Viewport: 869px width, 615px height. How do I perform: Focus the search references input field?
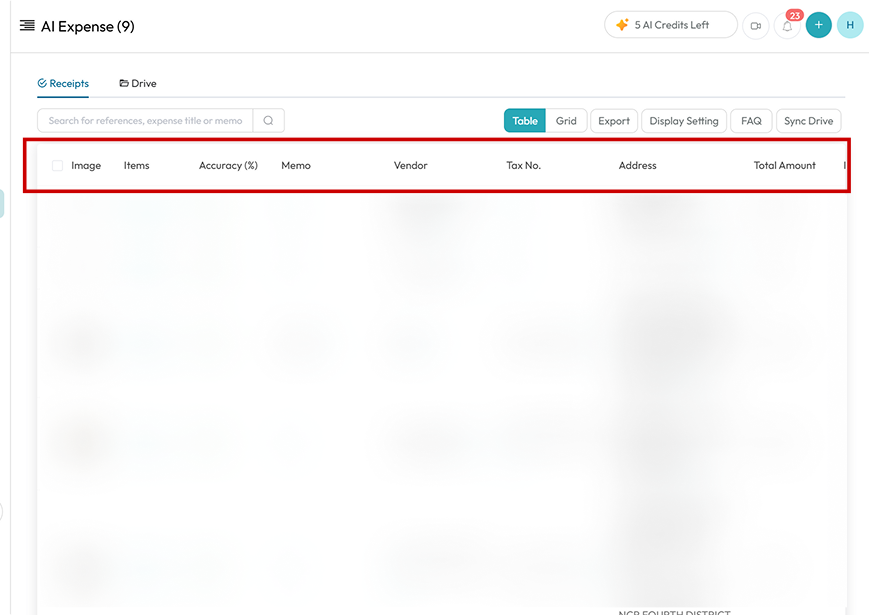tap(145, 121)
